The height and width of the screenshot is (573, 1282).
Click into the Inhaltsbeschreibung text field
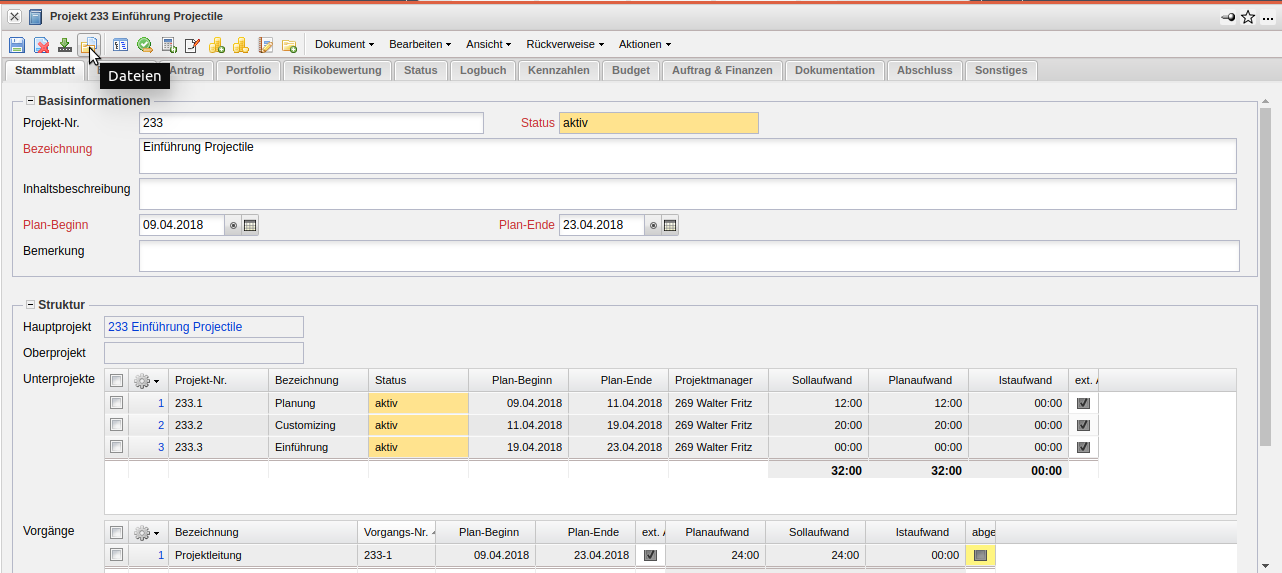tap(687, 194)
